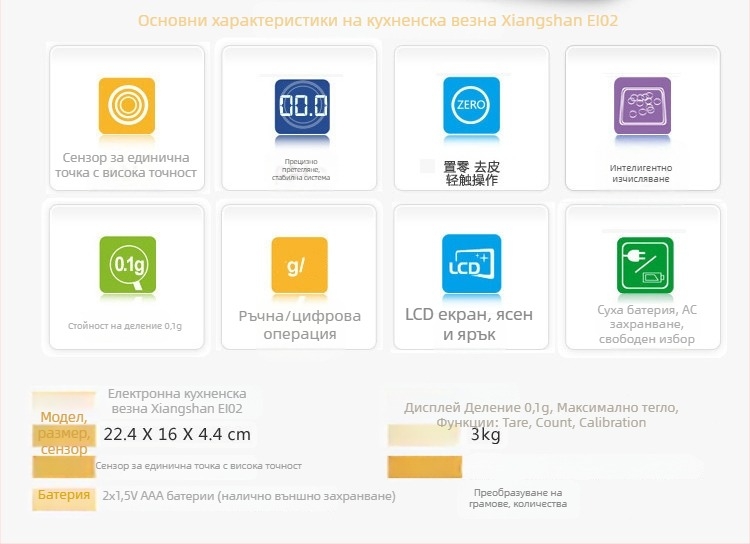Click the text 'Сензор за единична точка с висока точност' under orange icon
Screen dimensions: 750x544
coord(126,165)
